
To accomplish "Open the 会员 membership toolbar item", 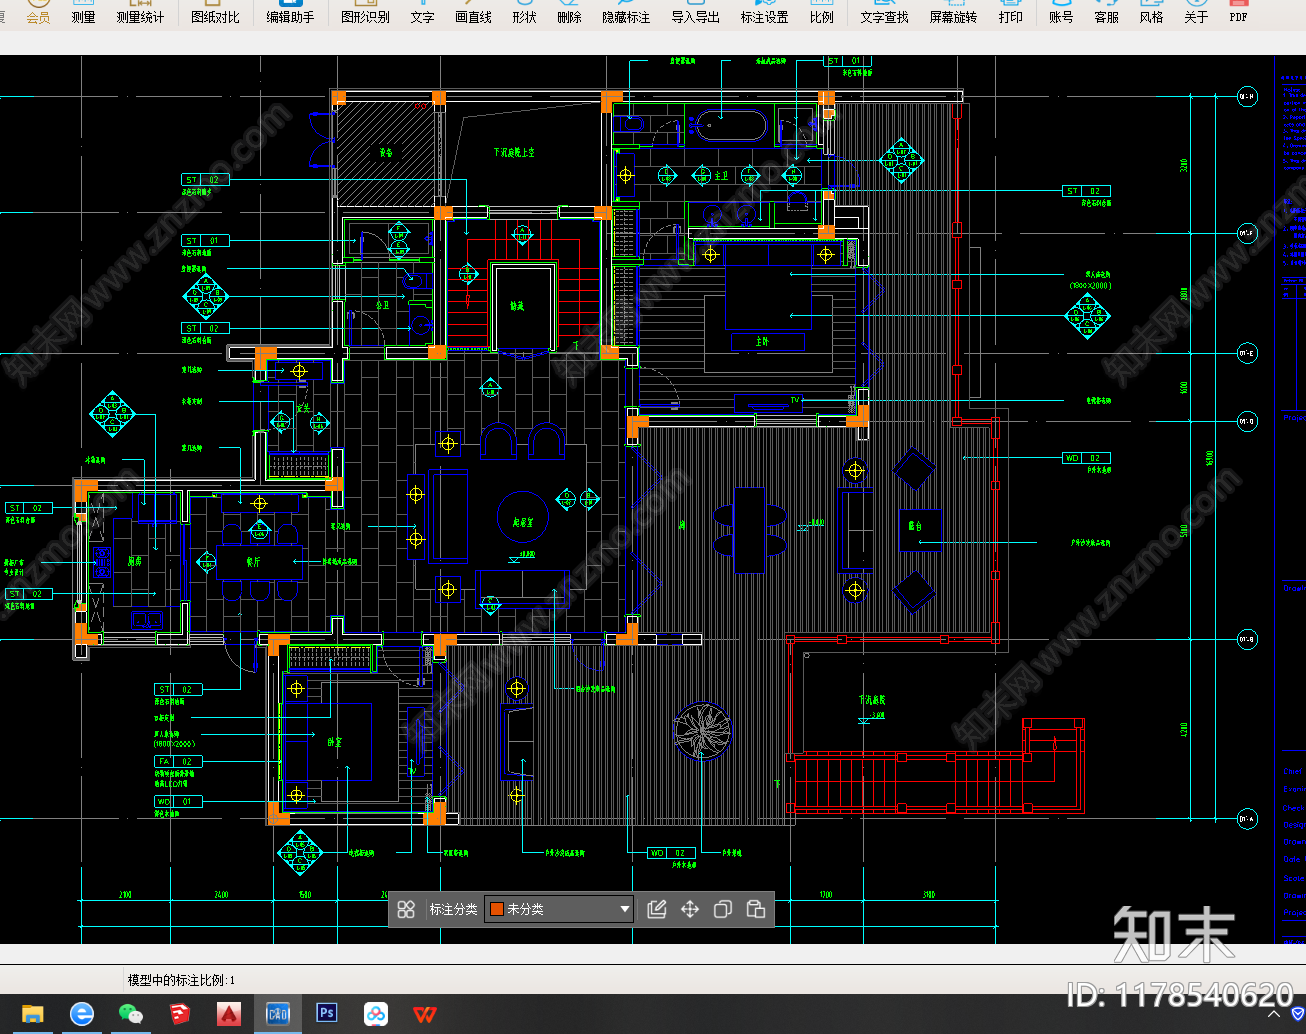I will 38,12.
